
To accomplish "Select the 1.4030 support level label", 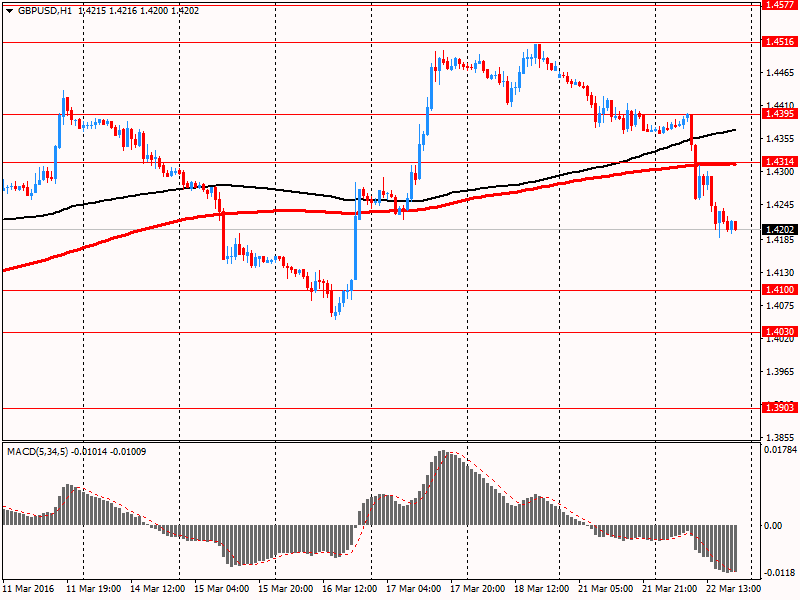I will 780,332.
